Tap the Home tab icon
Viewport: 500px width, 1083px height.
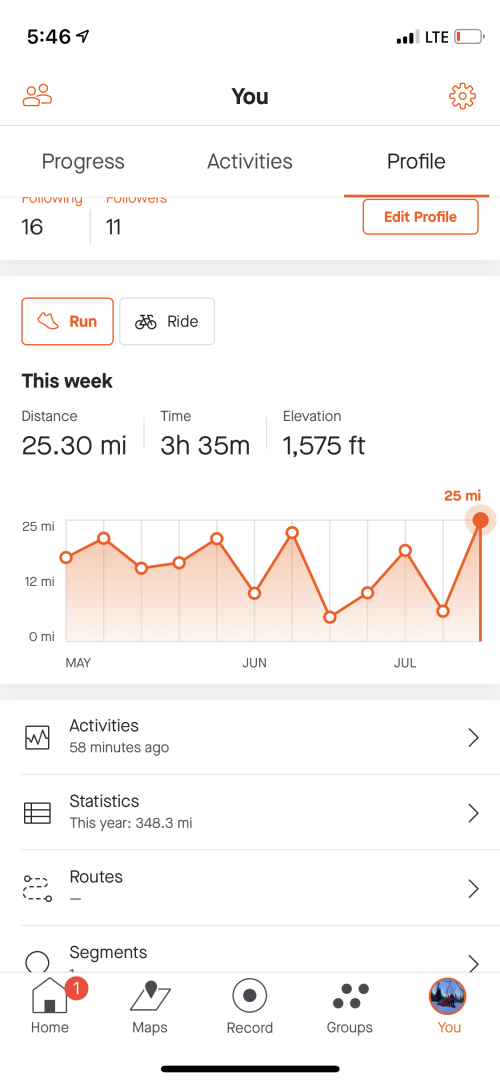[50, 997]
